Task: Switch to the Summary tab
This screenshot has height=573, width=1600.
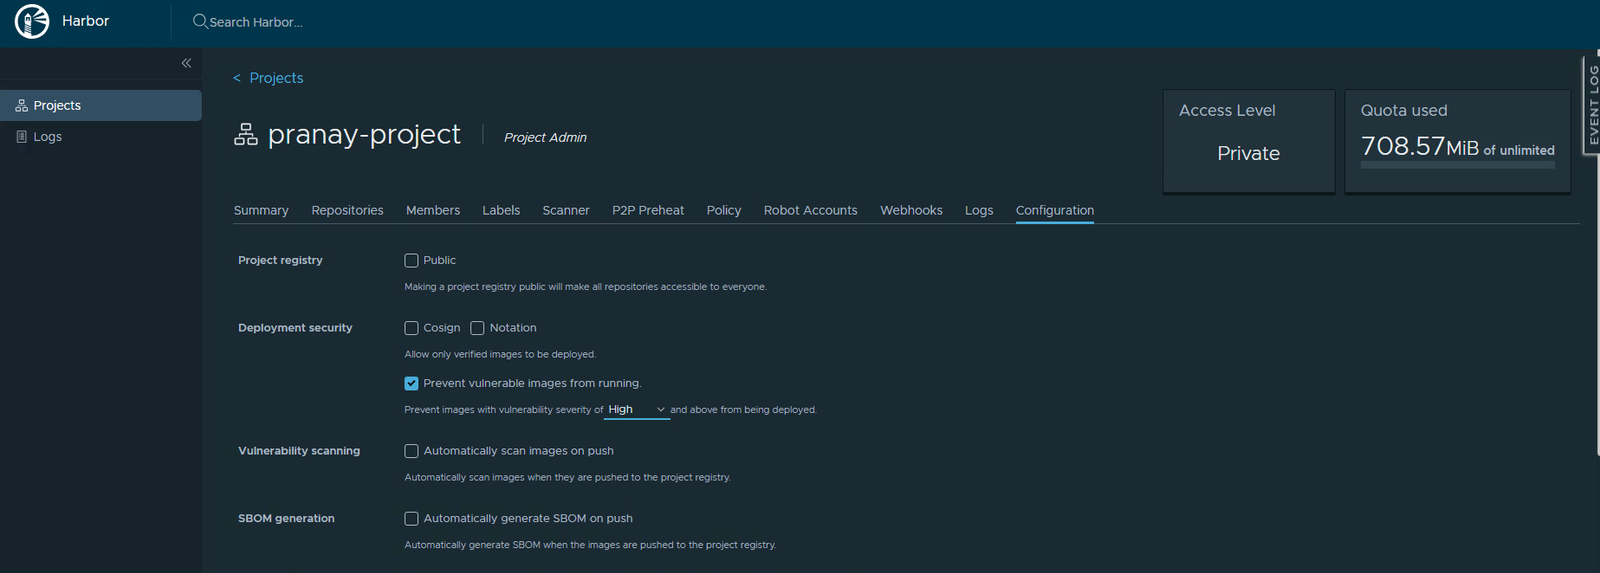Action: (261, 210)
